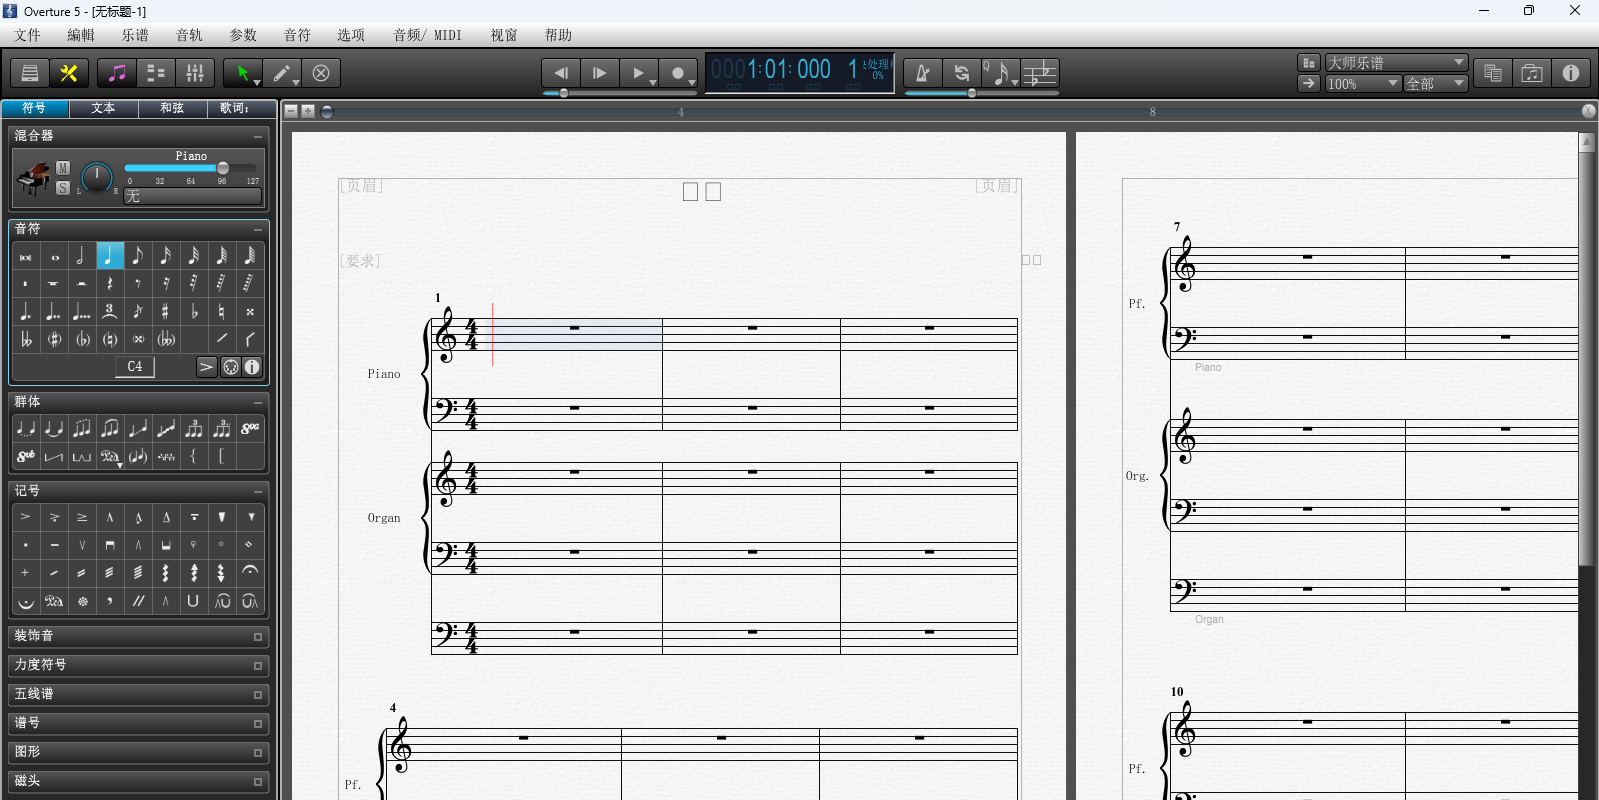Open the 乐谱 menu
Screen dimensions: 1599x800
(x=135, y=35)
